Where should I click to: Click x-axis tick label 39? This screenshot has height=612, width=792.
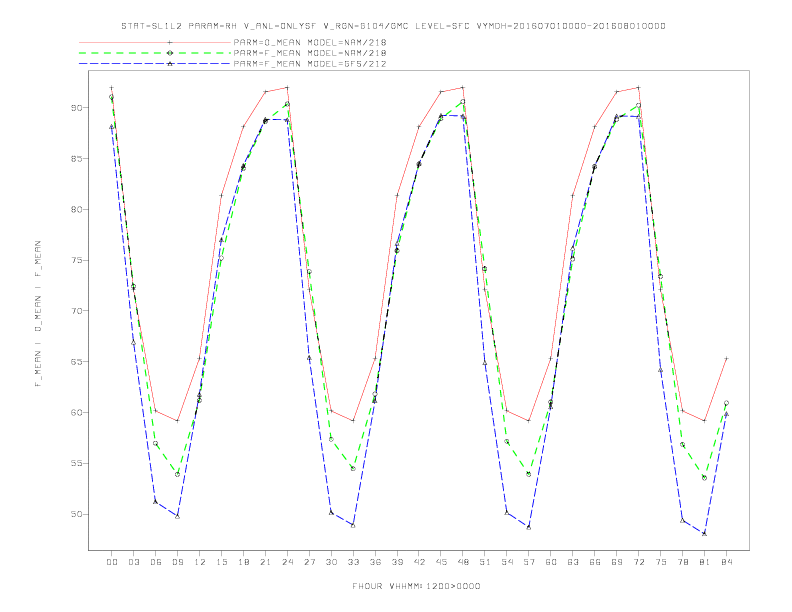pos(397,562)
